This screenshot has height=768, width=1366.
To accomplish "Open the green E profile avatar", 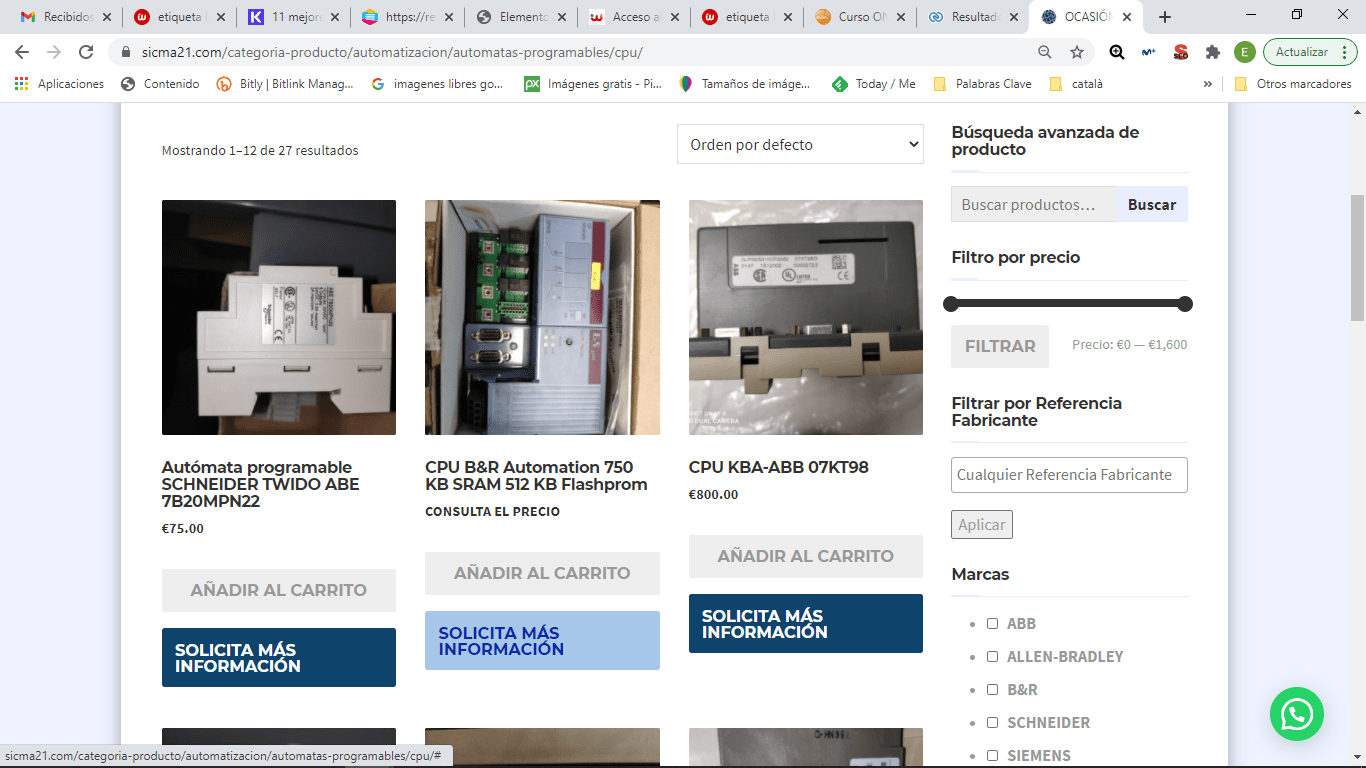I will 1244,52.
